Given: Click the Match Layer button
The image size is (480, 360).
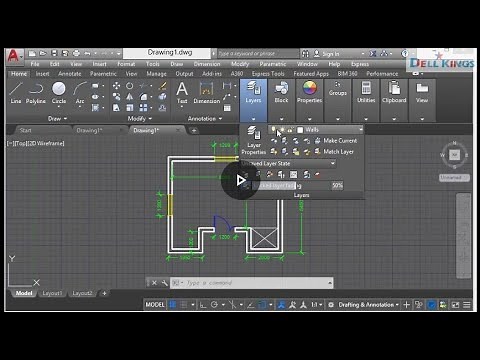Looking at the screenshot, I should [334, 152].
